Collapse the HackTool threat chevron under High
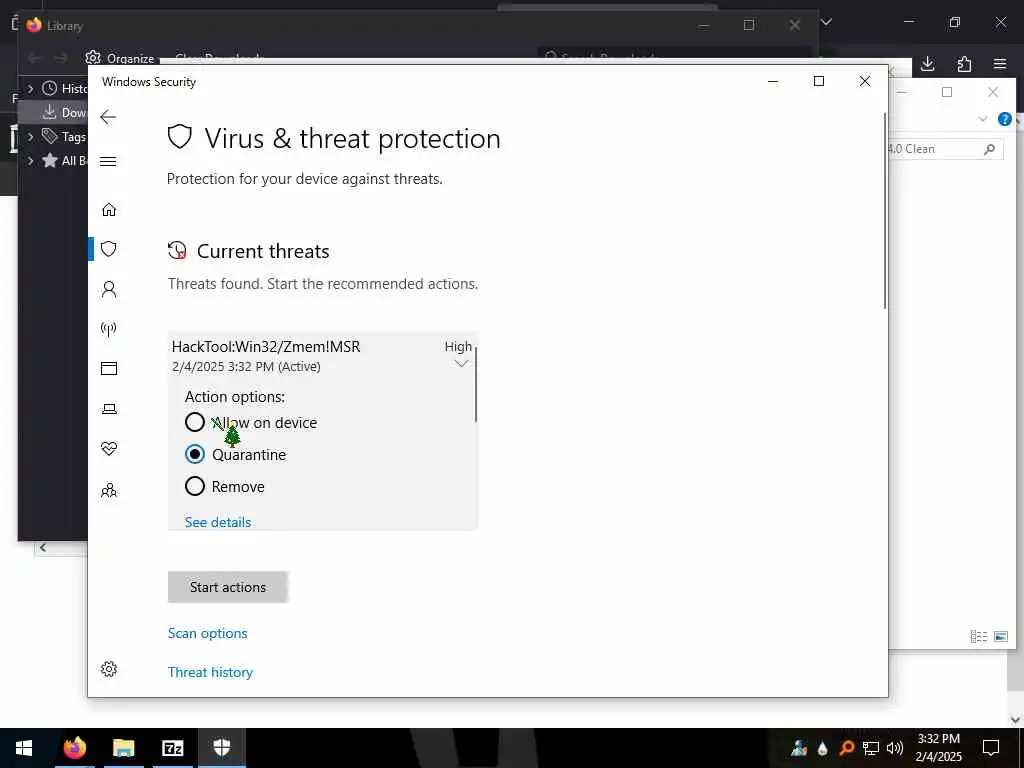 (461, 364)
